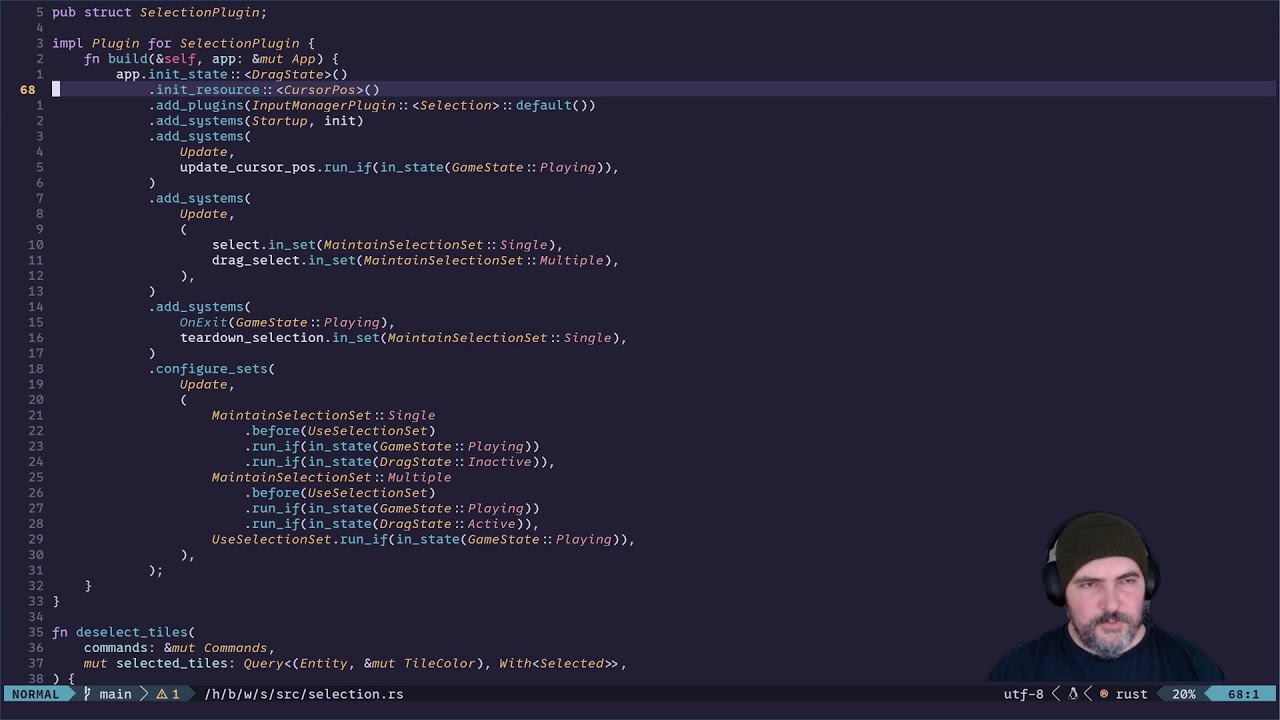Click InputManagerPlugin add_plugins line
This screenshot has height=720, width=1280.
point(372,105)
